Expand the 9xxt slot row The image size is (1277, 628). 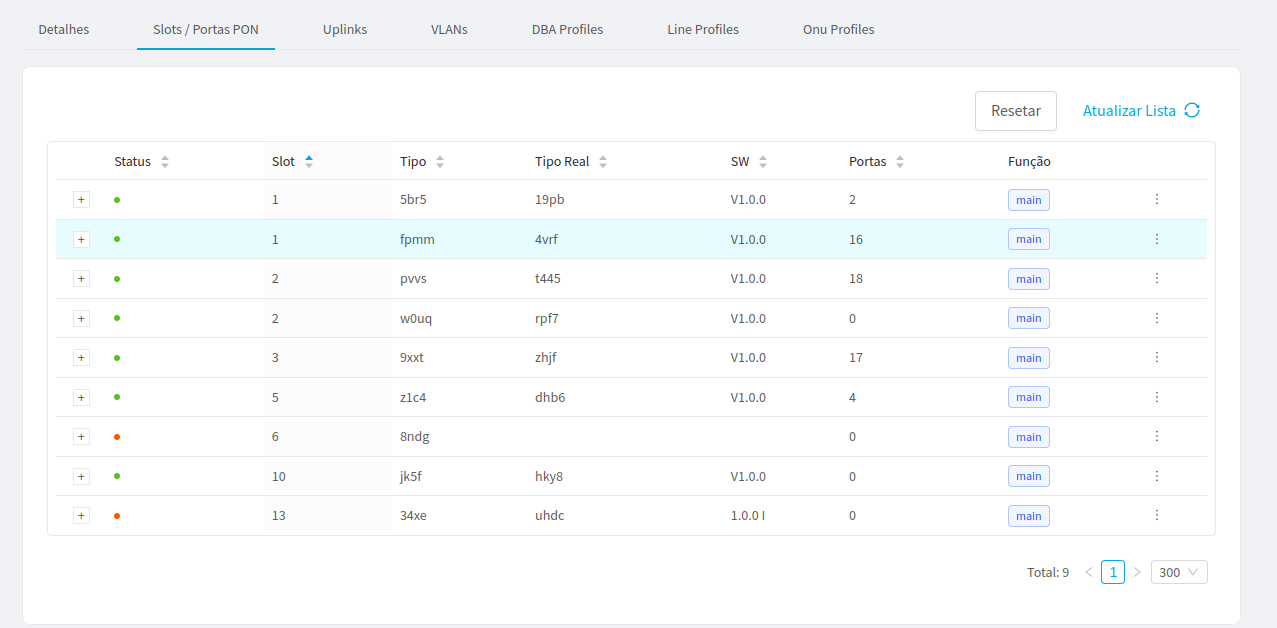pos(82,358)
